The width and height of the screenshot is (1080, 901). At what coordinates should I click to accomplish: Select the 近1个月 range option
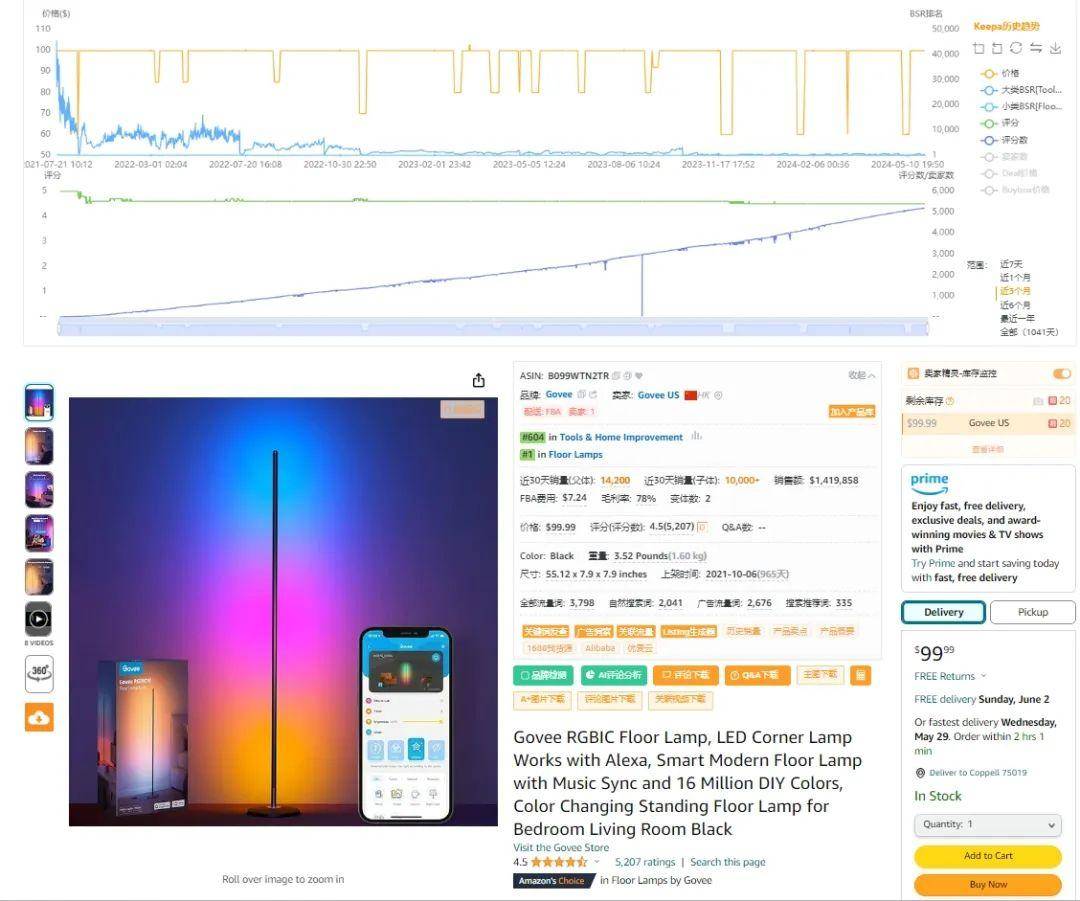(1015, 278)
